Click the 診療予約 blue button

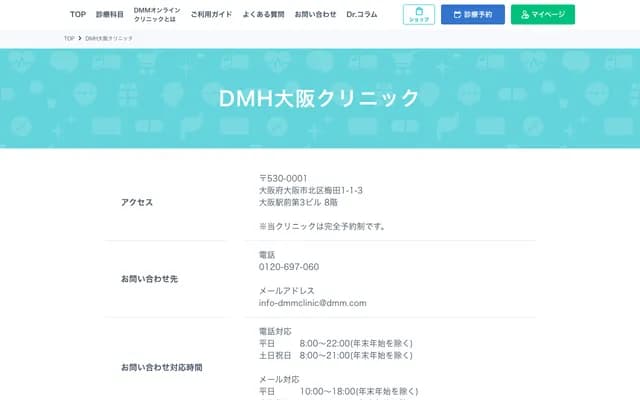click(x=473, y=15)
